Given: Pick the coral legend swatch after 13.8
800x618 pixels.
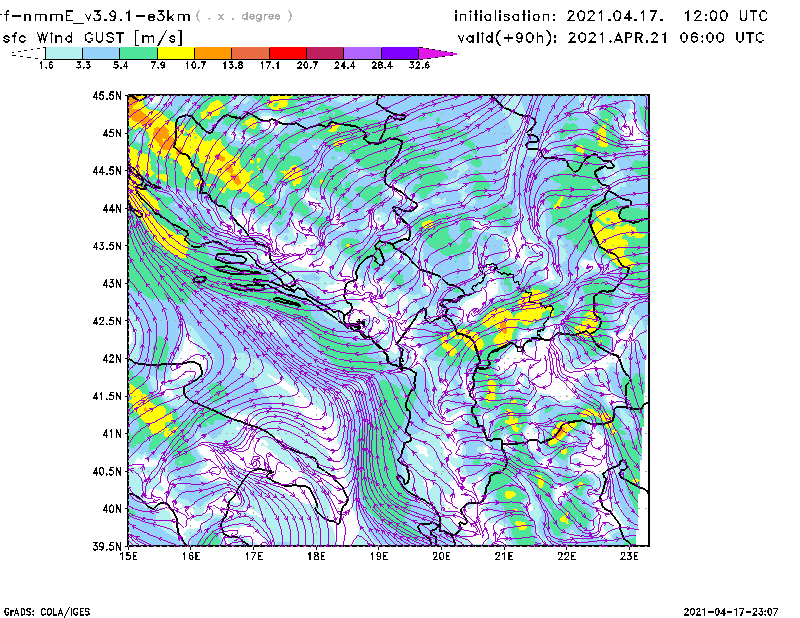Looking at the screenshot, I should 251,53.
